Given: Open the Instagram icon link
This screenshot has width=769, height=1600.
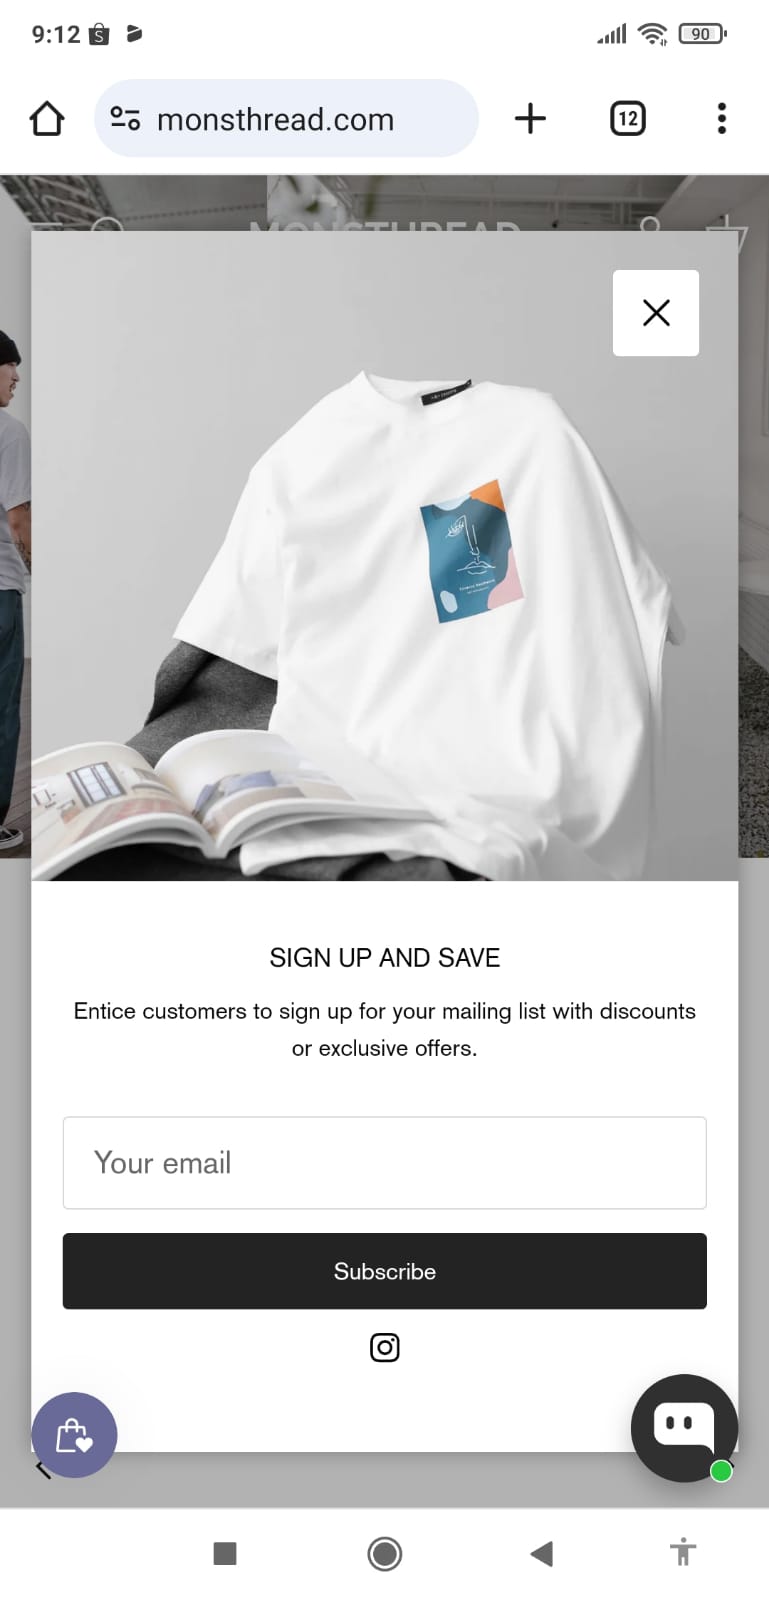Looking at the screenshot, I should 385,1347.
